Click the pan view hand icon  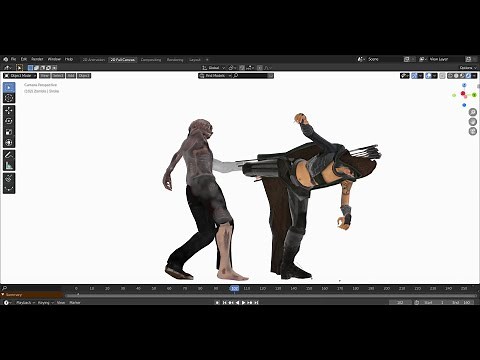[473, 122]
